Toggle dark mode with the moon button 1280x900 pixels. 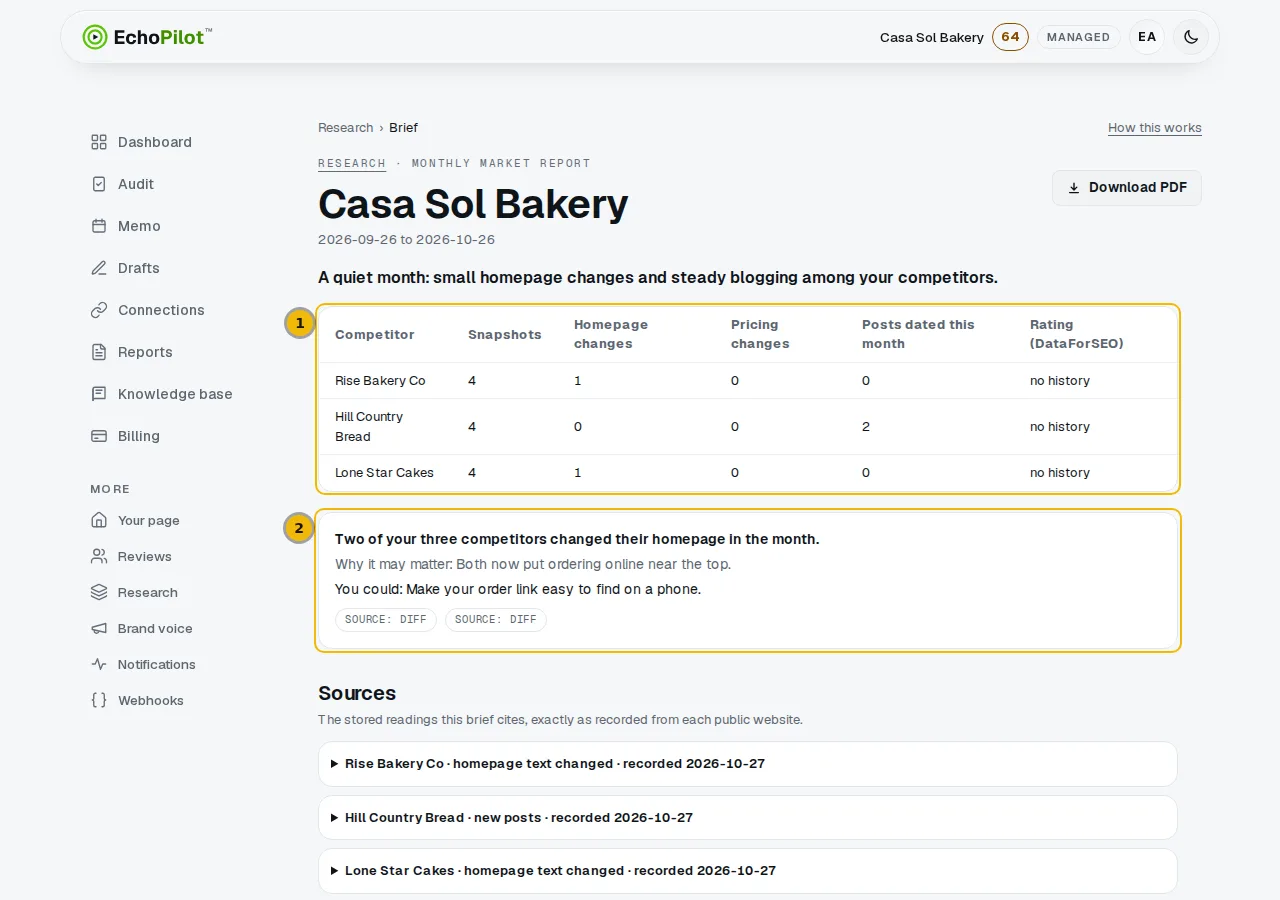pos(1191,37)
